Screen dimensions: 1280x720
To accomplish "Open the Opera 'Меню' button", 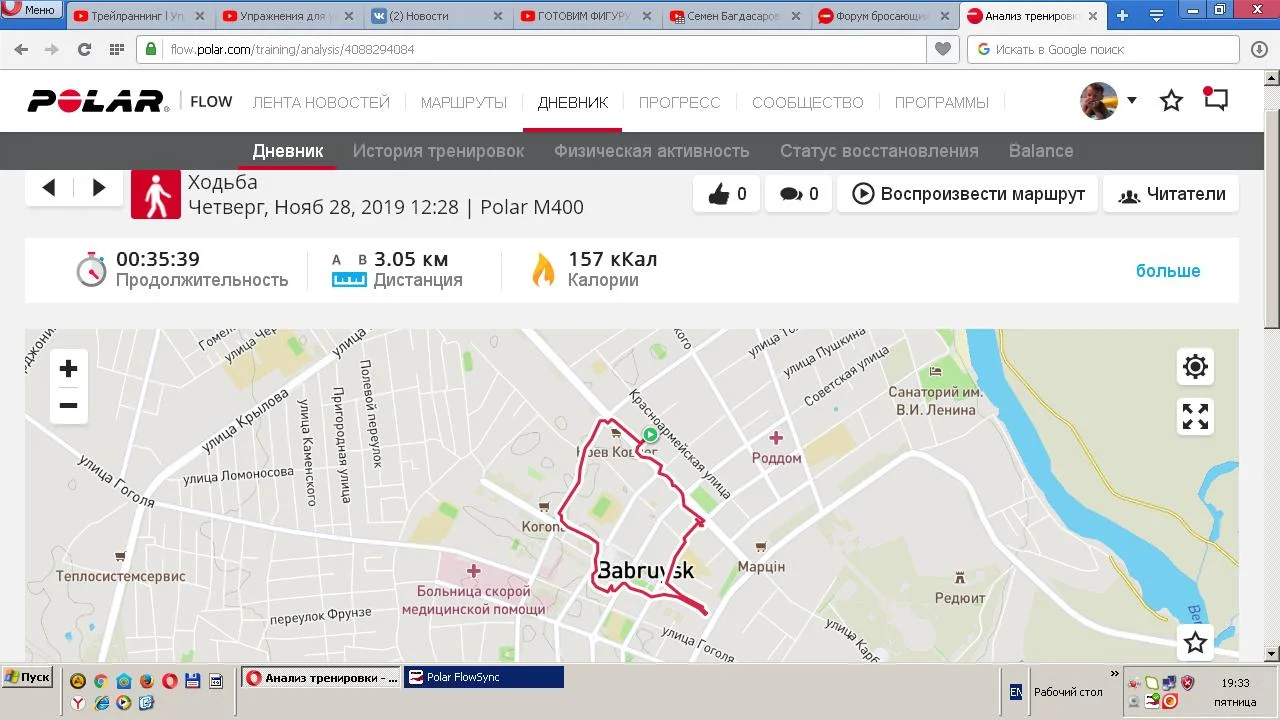I will click(32, 10).
